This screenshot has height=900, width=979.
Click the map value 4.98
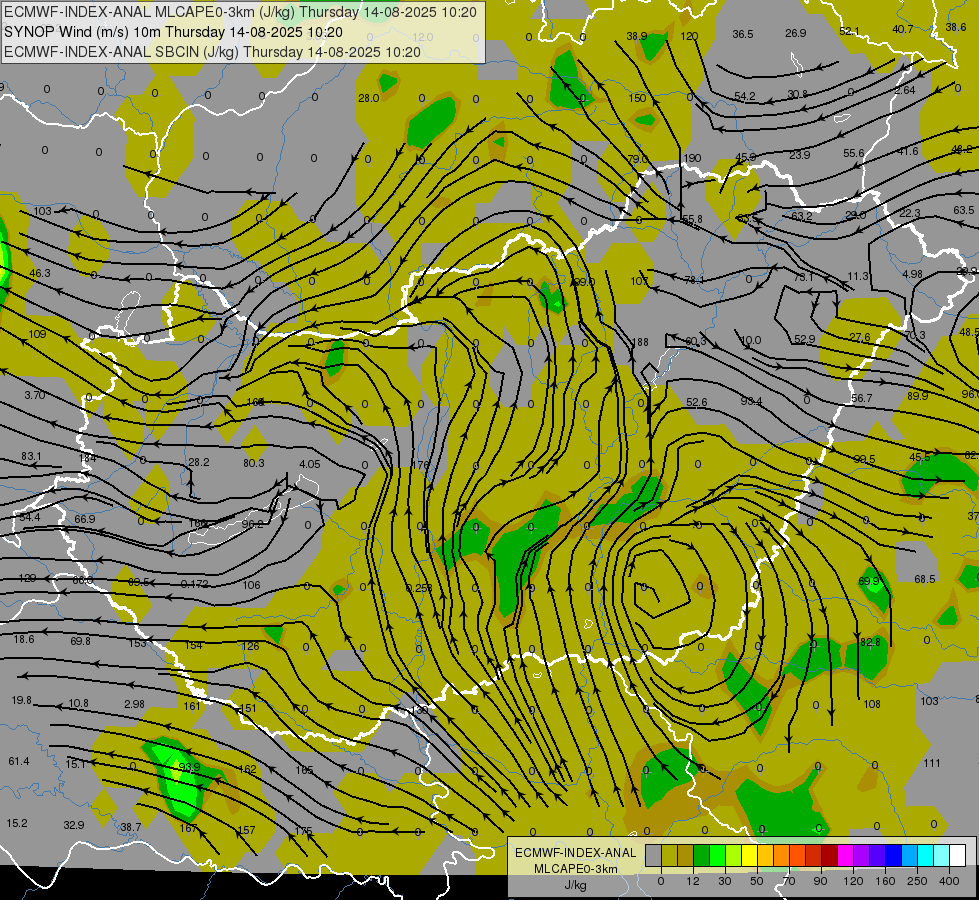(x=912, y=274)
